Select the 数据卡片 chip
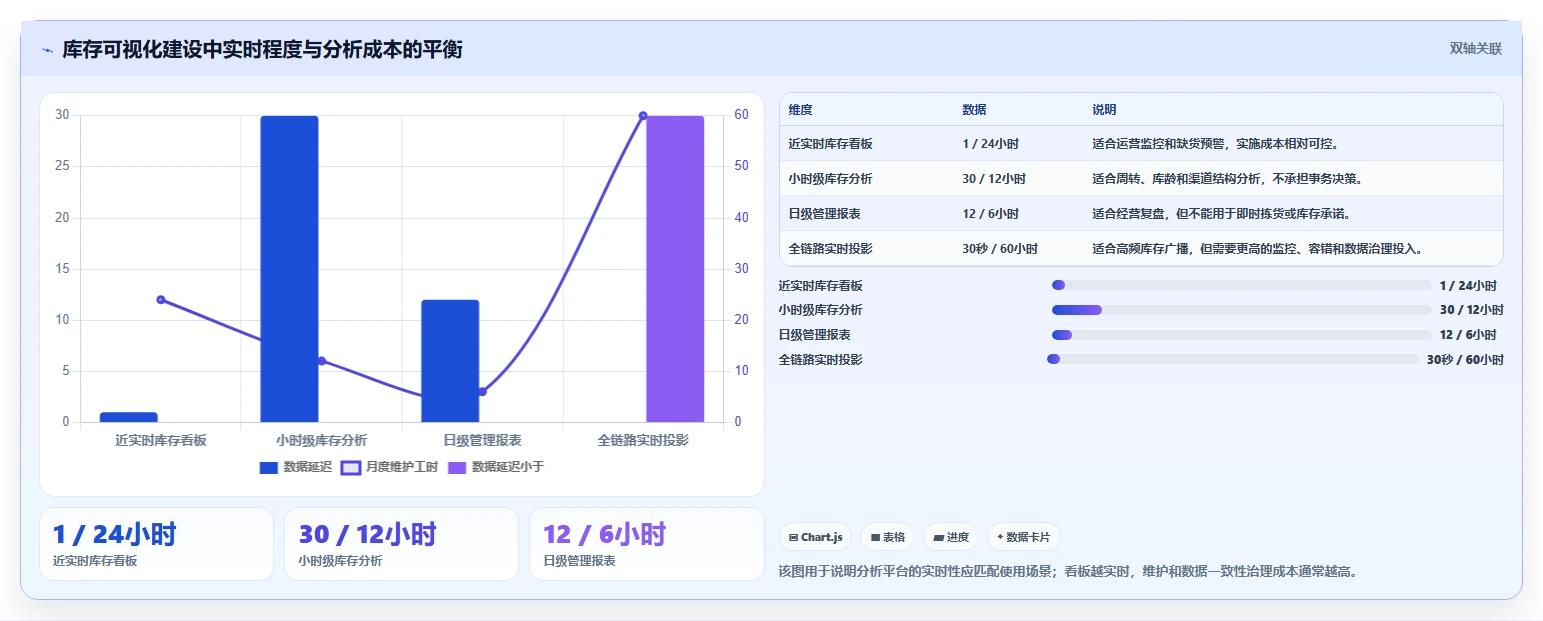Viewport: 1543px width, 621px height. point(1023,537)
